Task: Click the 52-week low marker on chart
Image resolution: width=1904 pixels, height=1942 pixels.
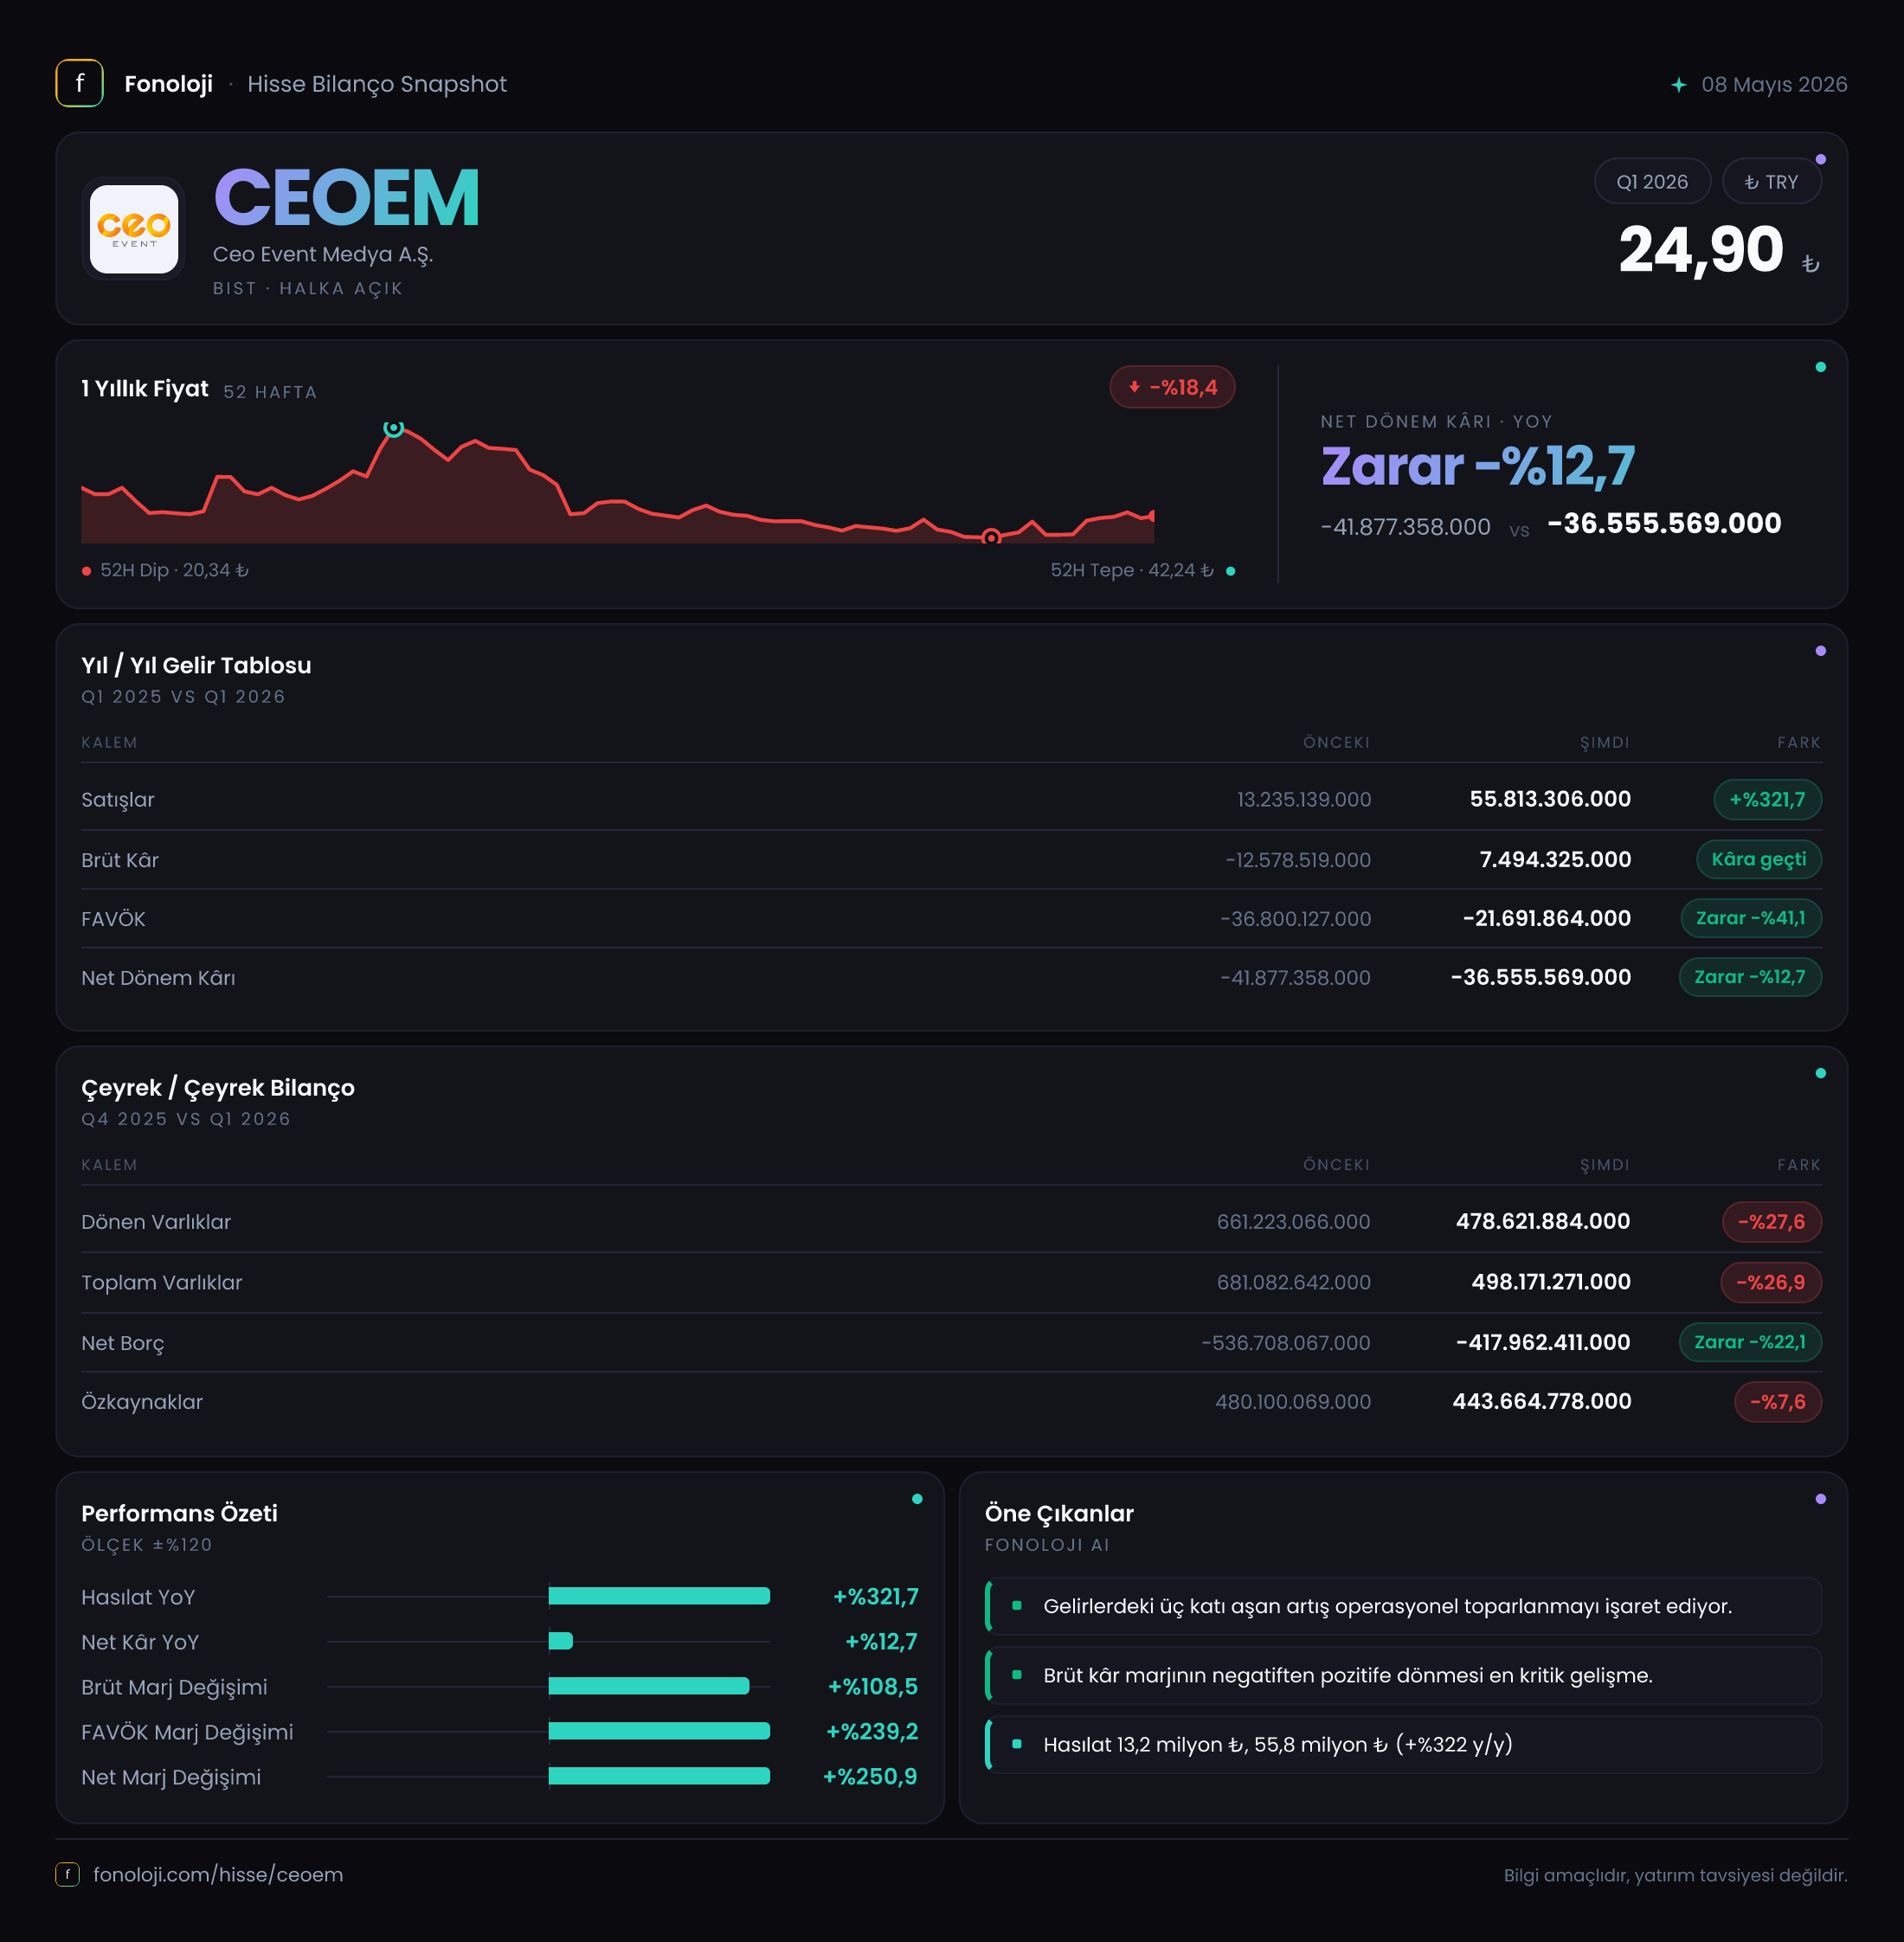Action: [991, 538]
